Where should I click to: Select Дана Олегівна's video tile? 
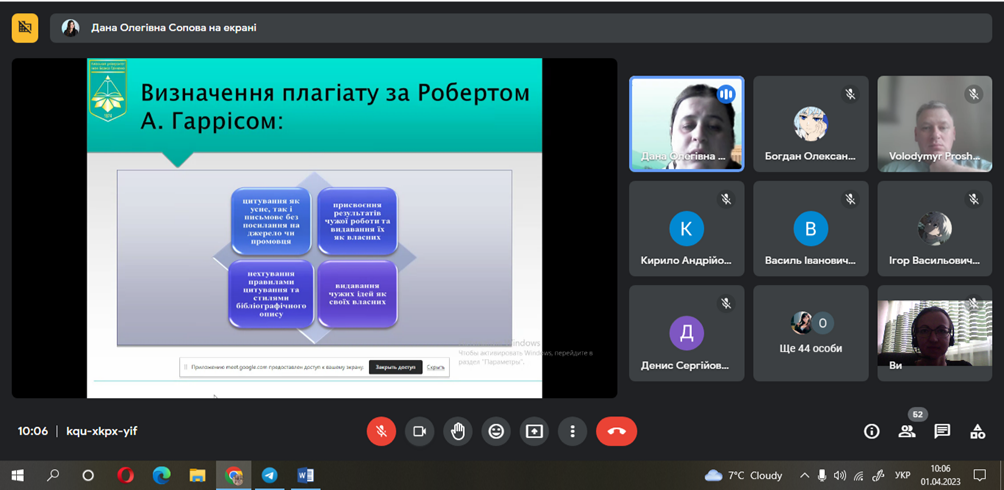tap(686, 124)
